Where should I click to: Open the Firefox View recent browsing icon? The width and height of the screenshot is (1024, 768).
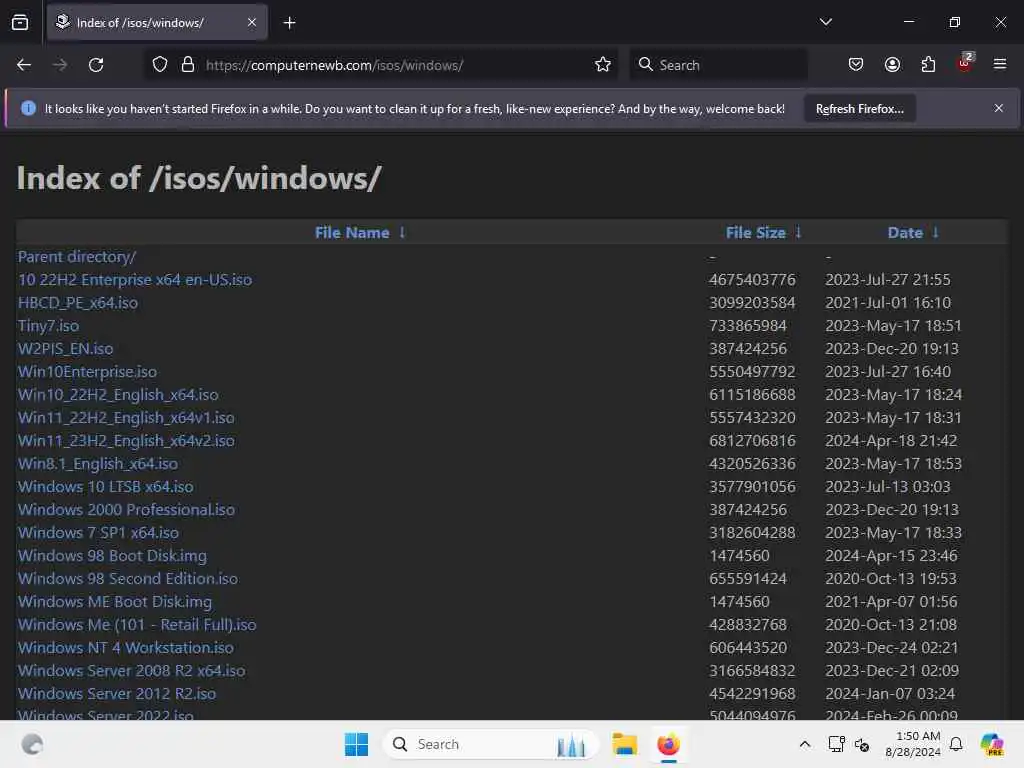click(20, 22)
